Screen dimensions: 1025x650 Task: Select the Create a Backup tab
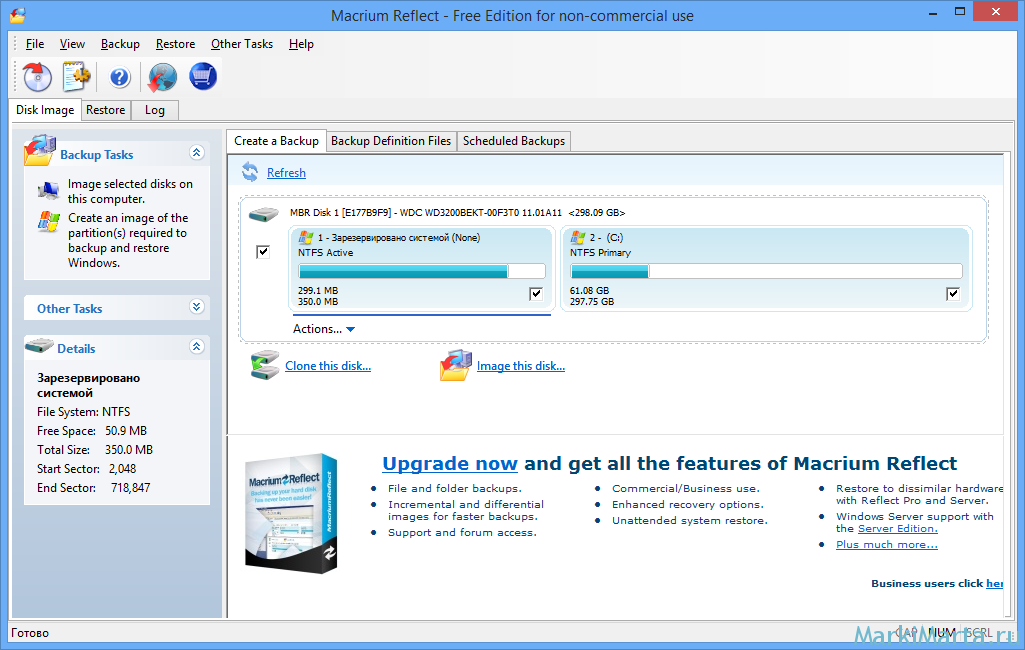coord(277,141)
